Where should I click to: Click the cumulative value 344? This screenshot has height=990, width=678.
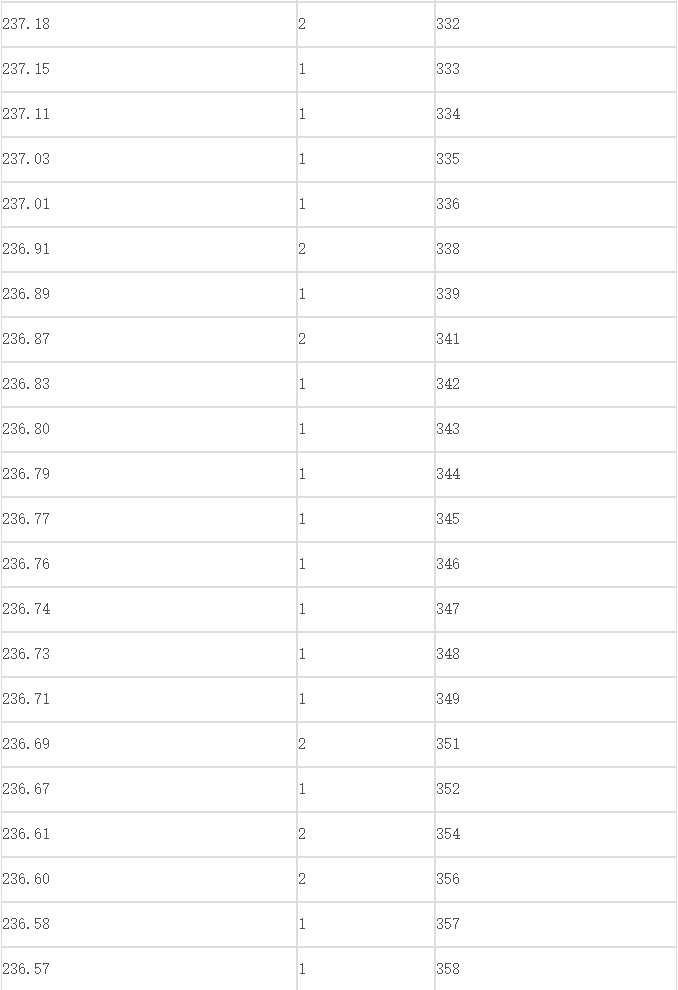(x=556, y=474)
